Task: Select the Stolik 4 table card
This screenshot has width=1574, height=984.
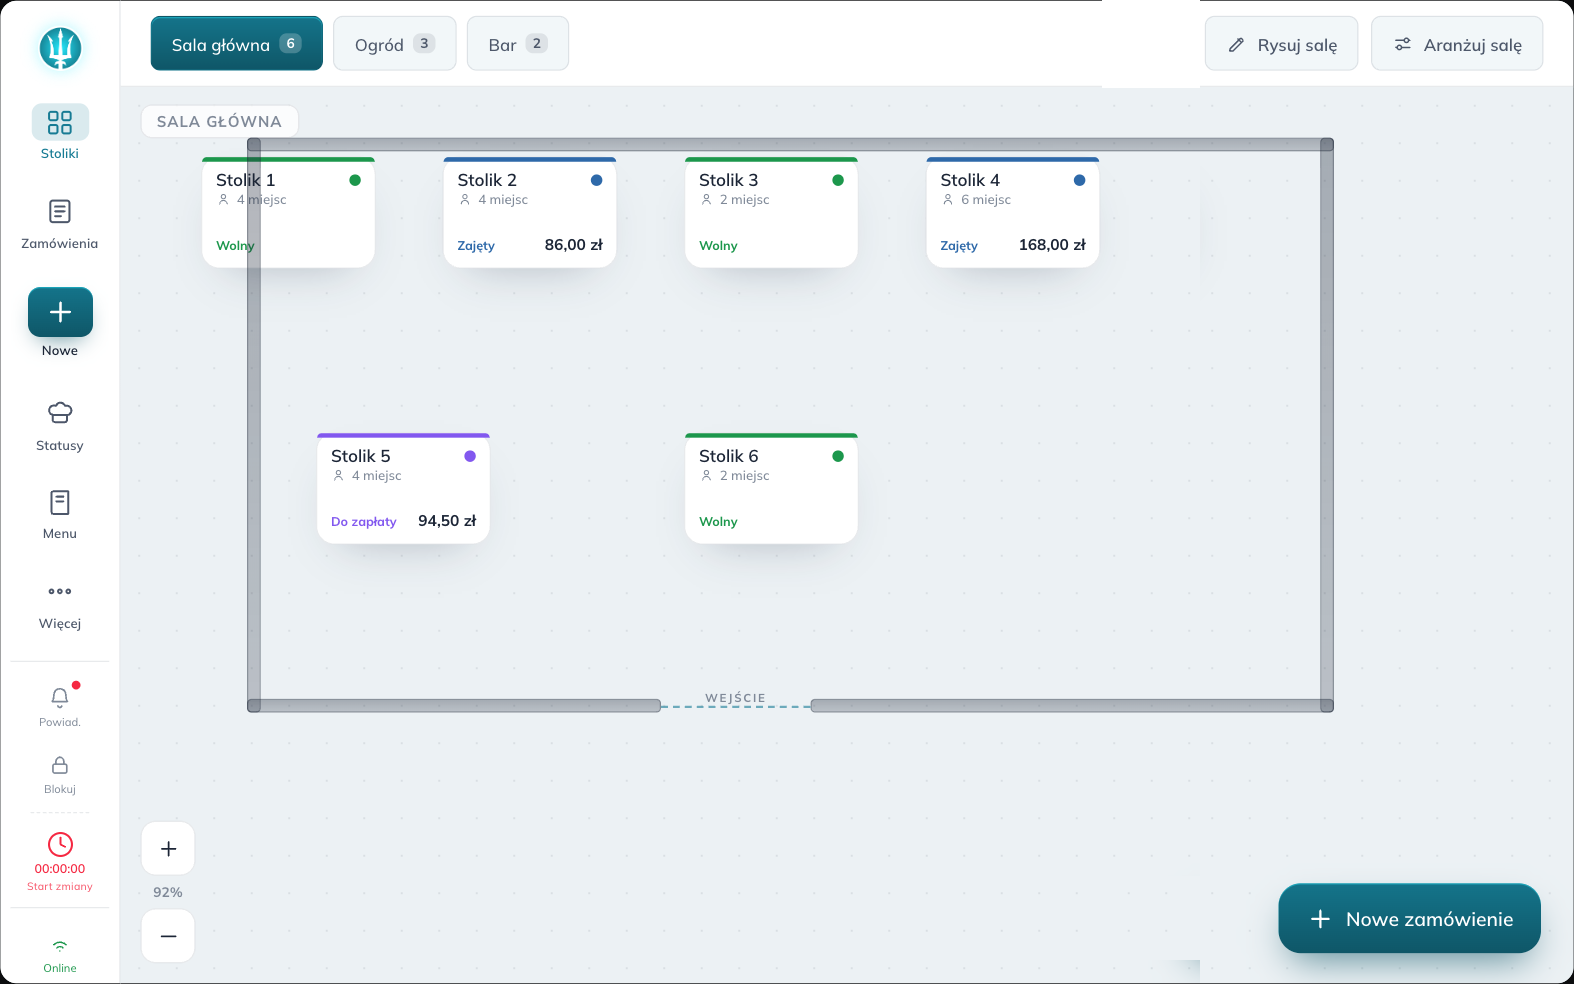Action: (1013, 212)
